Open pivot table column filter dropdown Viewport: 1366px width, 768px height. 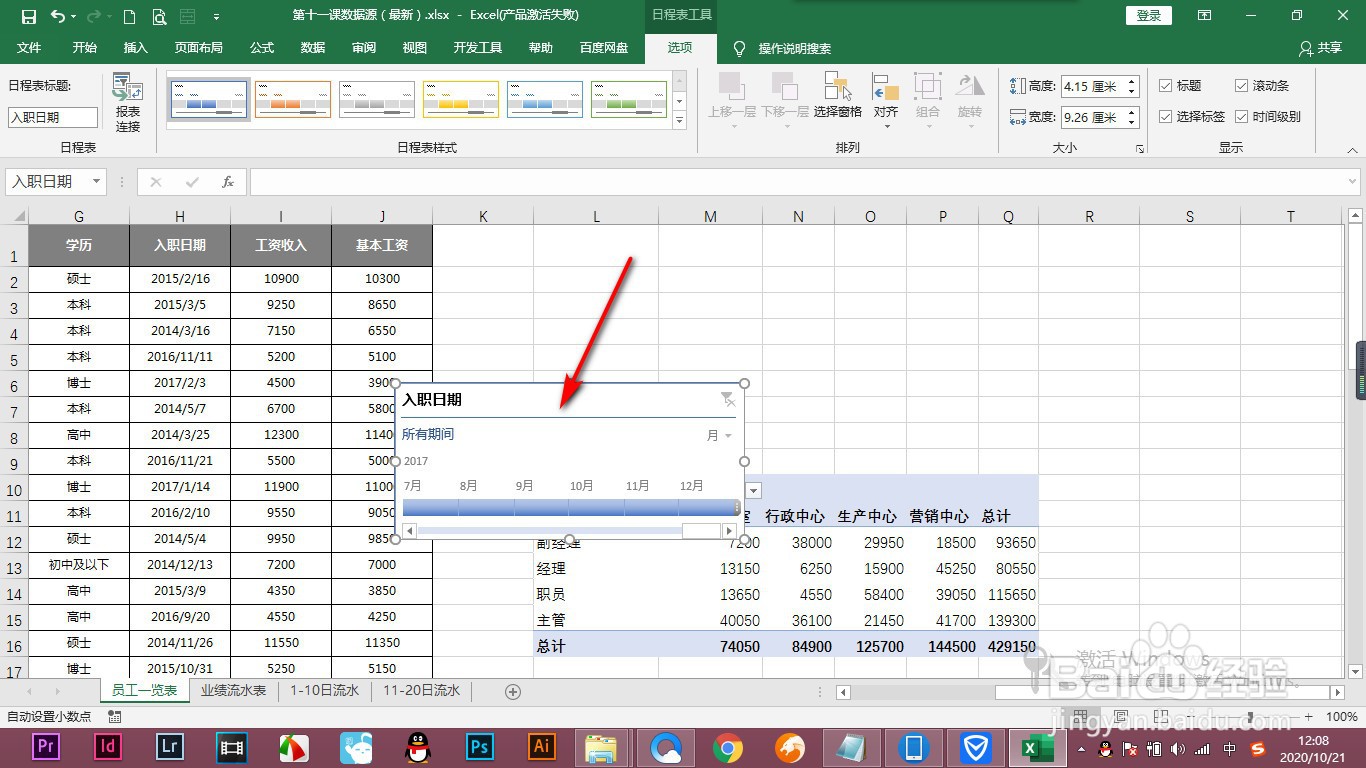coord(754,490)
